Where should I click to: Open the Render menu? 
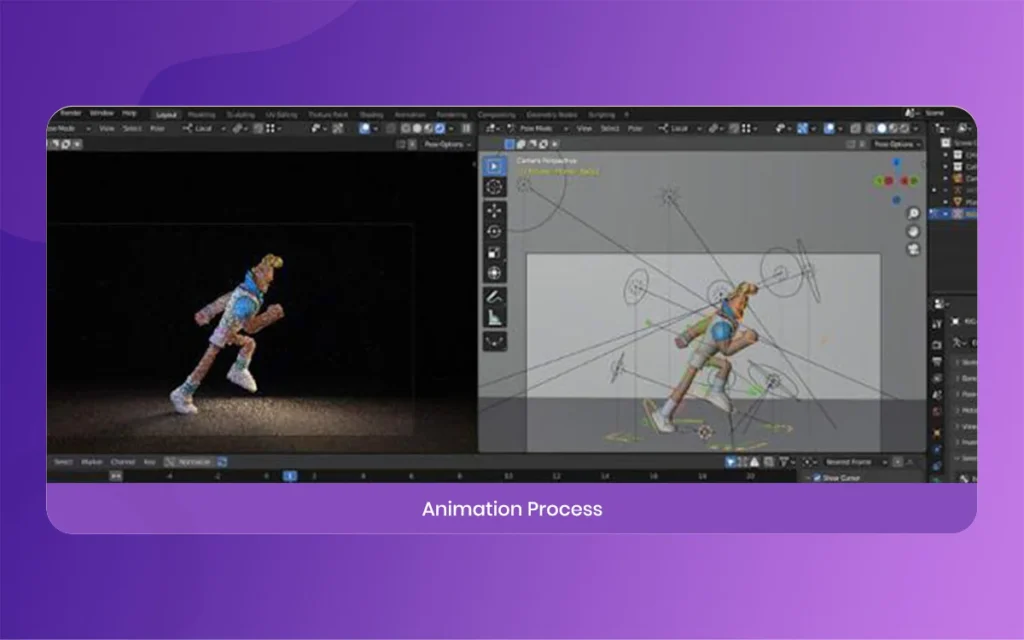[x=70, y=113]
